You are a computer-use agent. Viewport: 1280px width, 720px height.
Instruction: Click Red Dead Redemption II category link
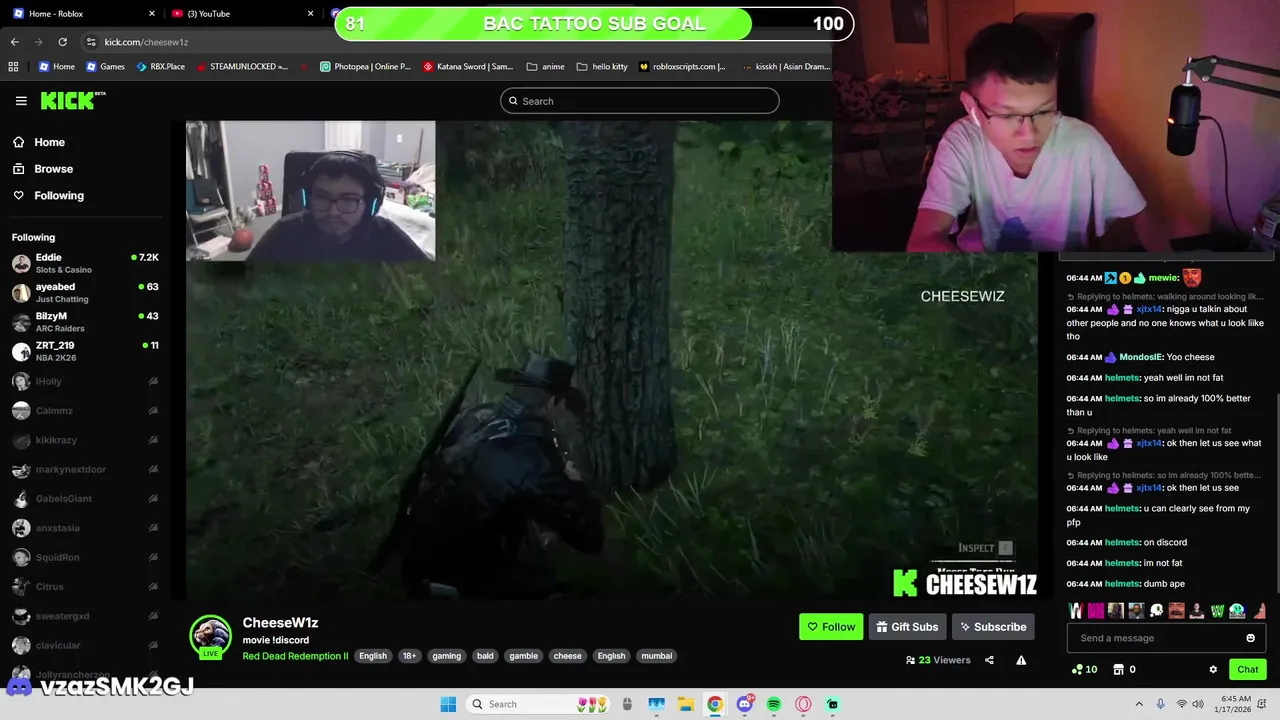pos(295,656)
